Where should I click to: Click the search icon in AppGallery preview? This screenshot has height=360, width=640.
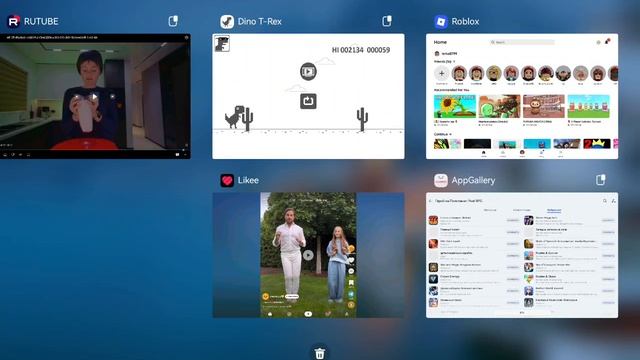[x=604, y=201]
